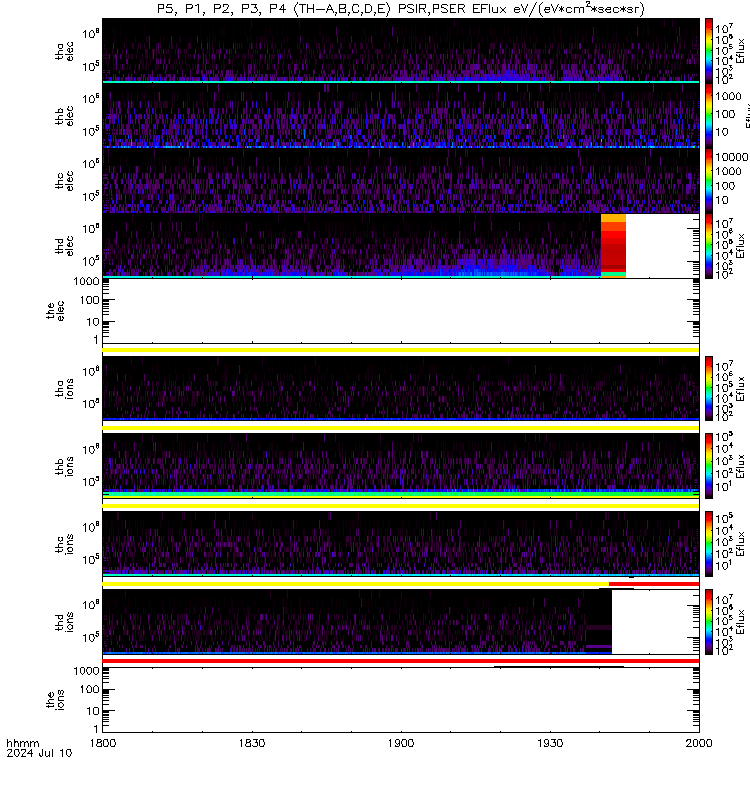Select the 'tha ions' panel label
The image size is (750, 800).
pyautogui.click(x=64, y=389)
